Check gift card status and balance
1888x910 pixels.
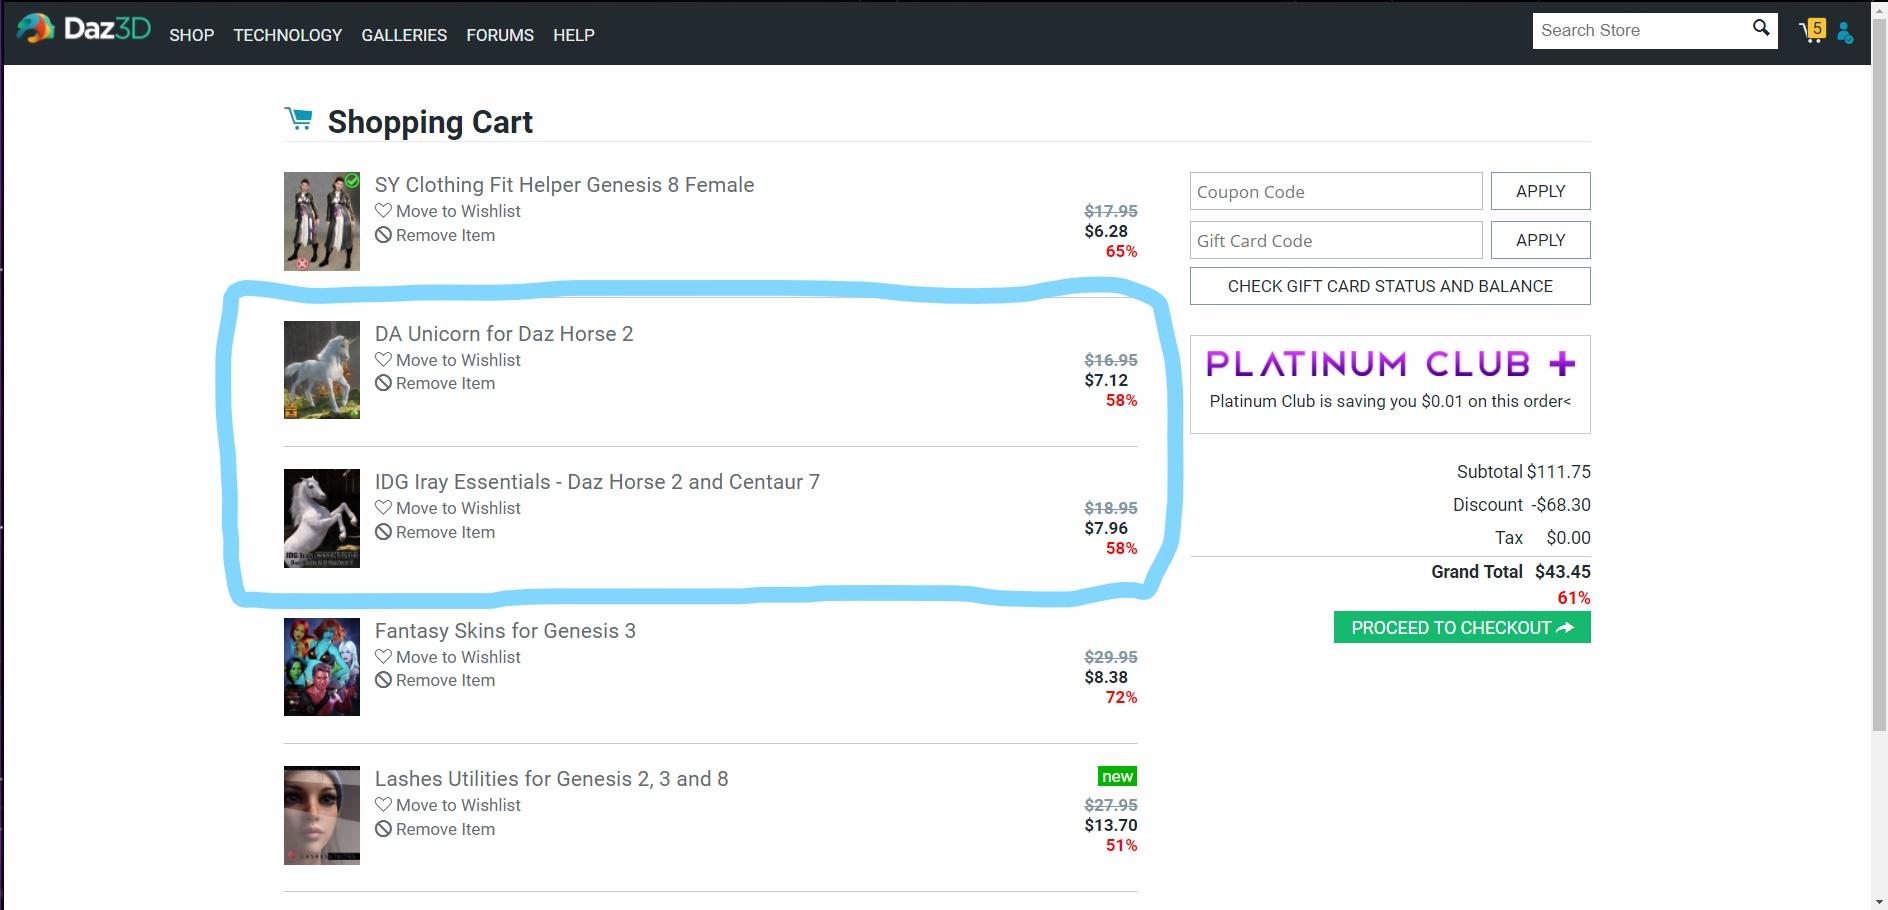1390,286
